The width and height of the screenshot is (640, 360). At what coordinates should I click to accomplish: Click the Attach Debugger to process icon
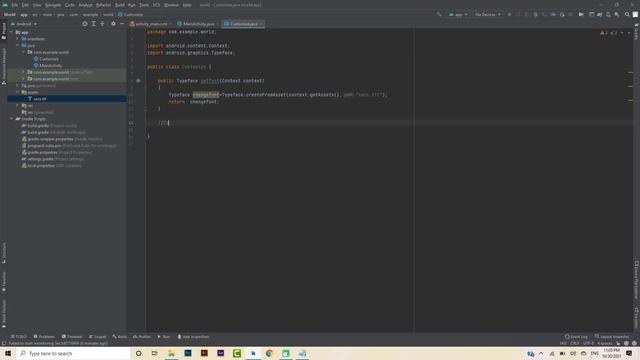coord(562,14)
